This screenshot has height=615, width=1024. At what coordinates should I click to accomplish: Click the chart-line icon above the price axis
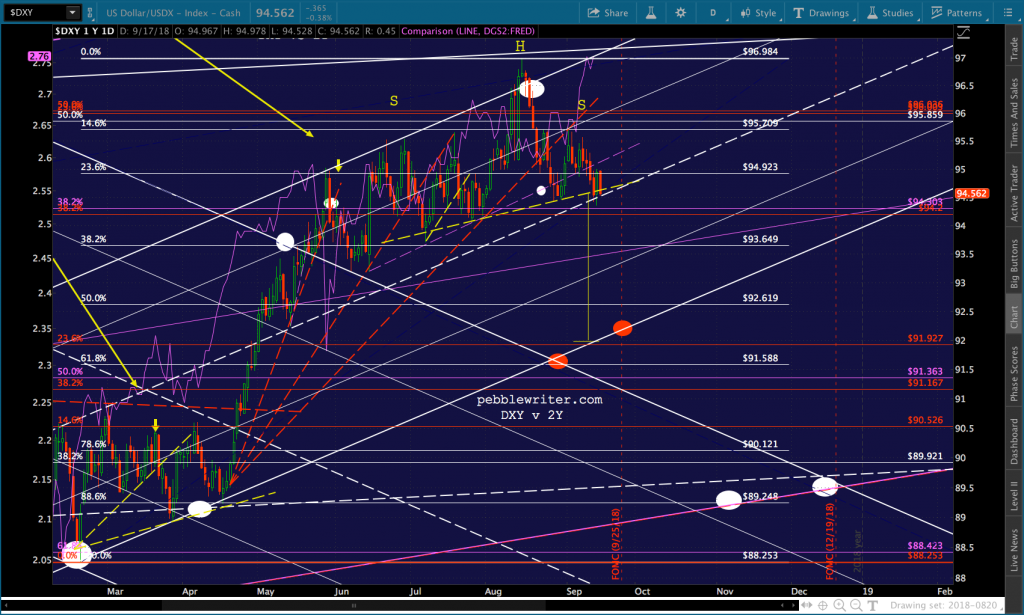pyautogui.click(x=963, y=32)
